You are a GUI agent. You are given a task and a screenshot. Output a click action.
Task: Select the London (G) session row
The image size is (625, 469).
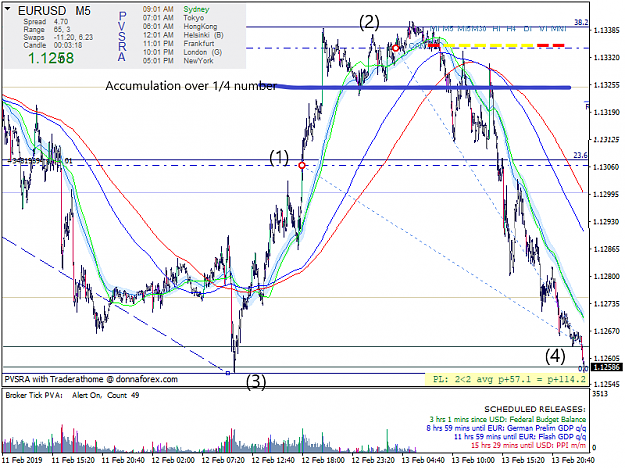pyautogui.click(x=182, y=52)
